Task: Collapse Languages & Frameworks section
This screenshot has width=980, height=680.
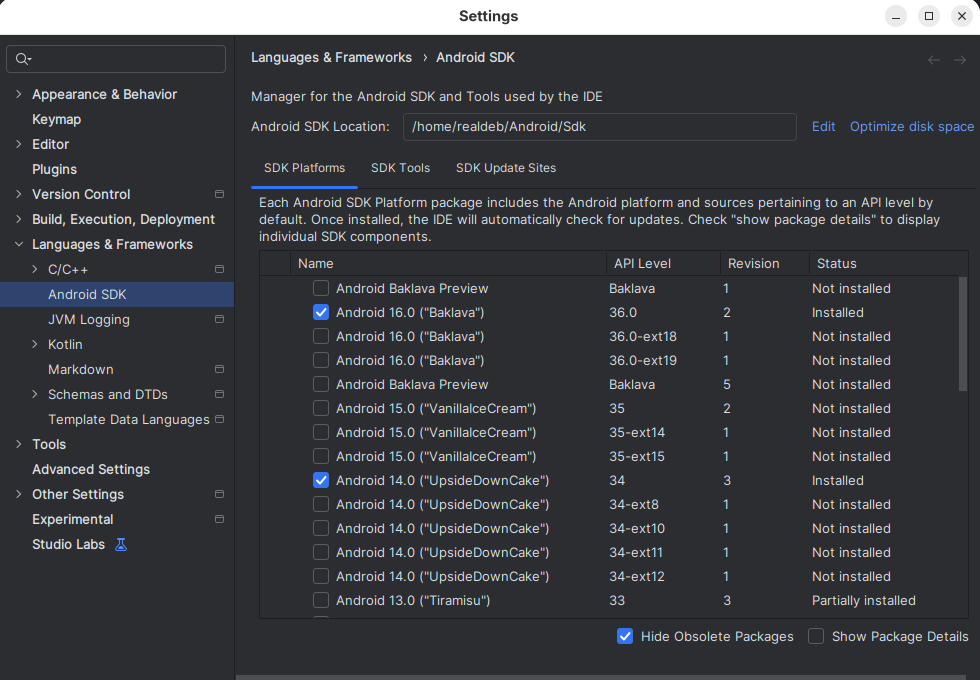Action: [x=19, y=244]
